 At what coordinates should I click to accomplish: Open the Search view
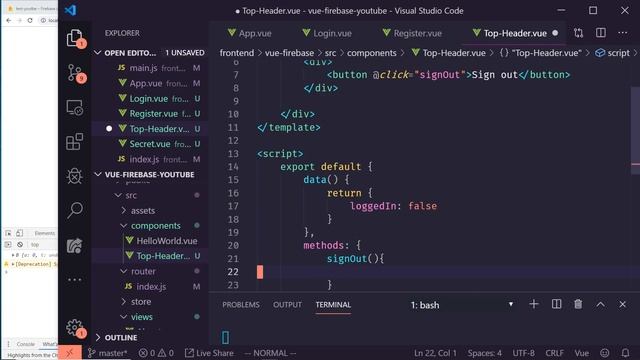point(75,210)
